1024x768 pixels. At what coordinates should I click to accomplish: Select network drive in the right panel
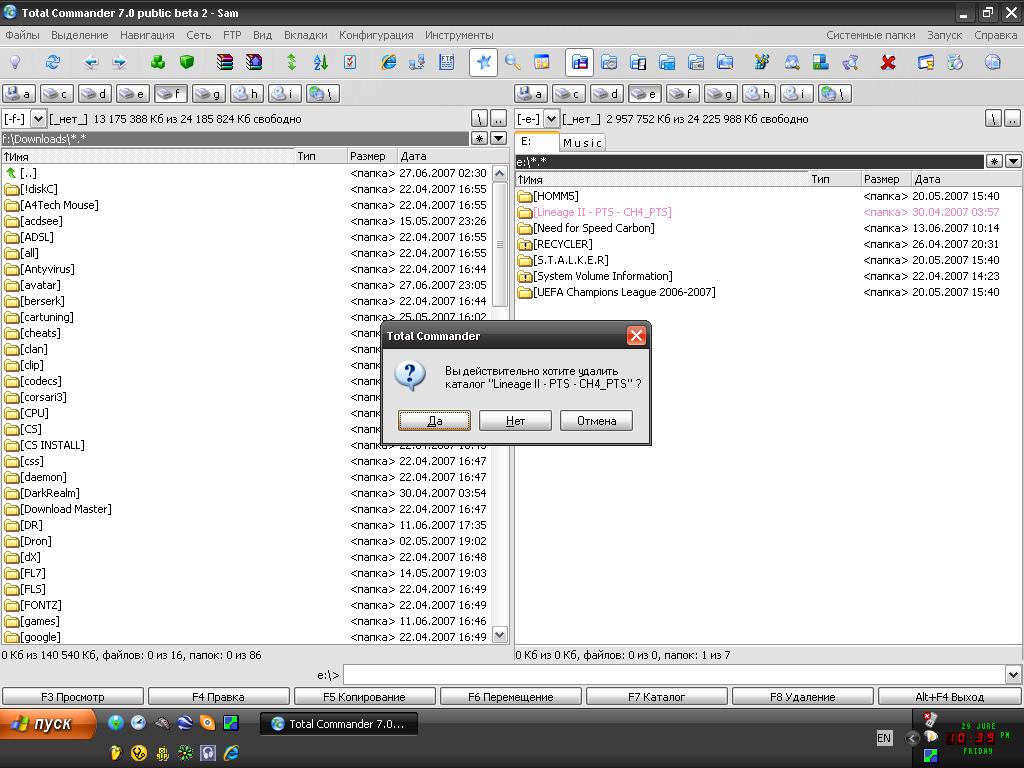pos(835,94)
